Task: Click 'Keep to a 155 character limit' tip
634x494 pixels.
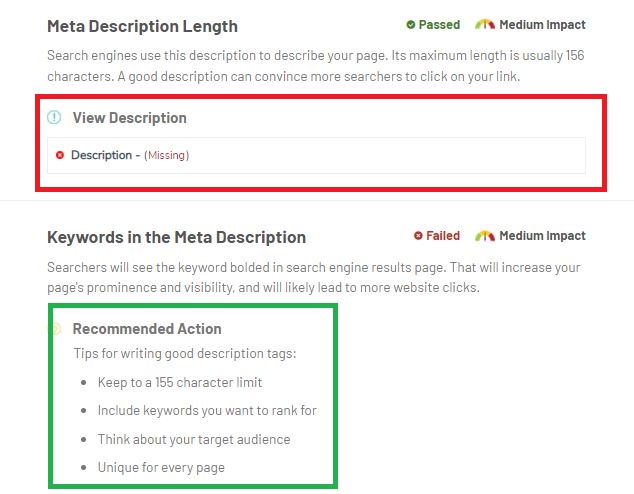Action: [x=180, y=382]
